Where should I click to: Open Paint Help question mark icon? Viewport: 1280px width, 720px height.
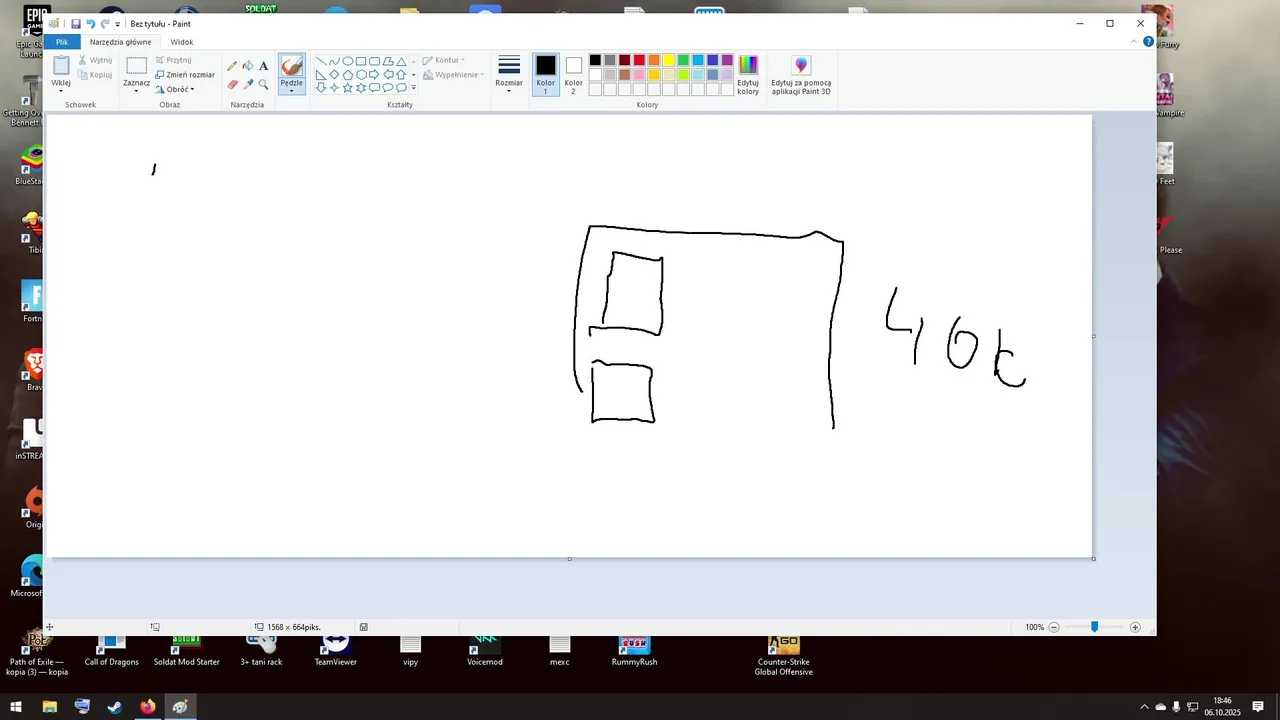coord(1148,42)
